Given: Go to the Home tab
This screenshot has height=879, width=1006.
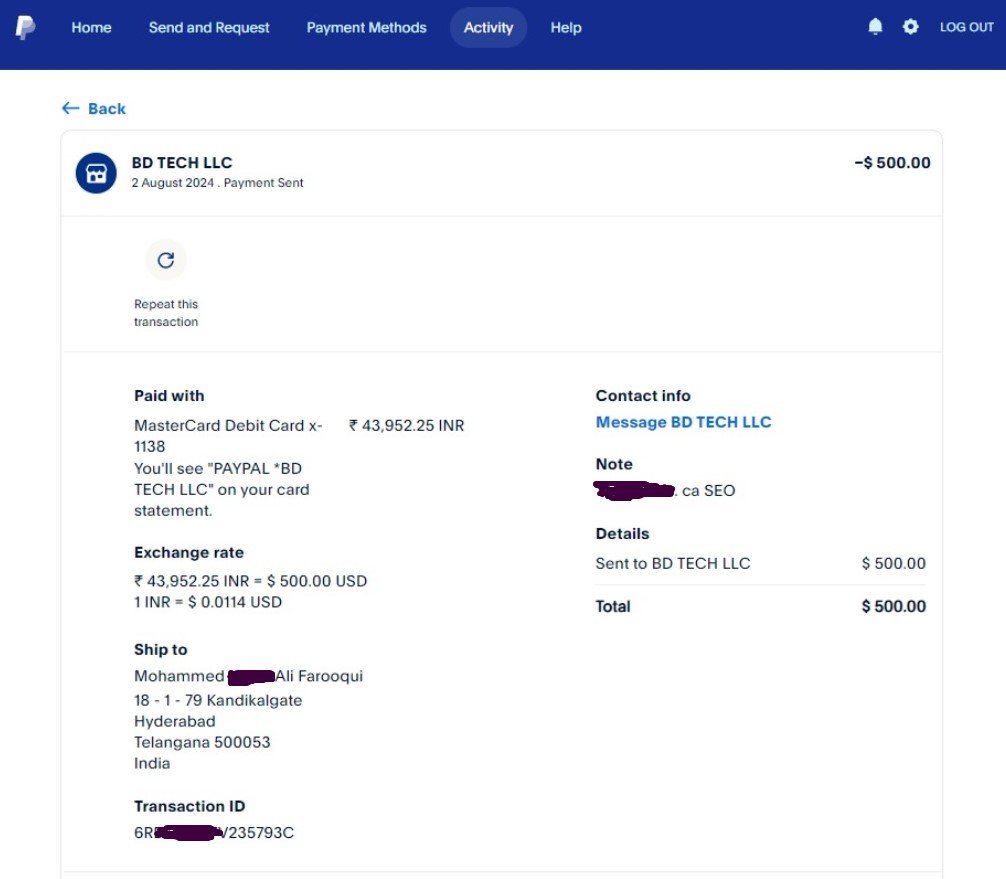Looking at the screenshot, I should click(91, 28).
